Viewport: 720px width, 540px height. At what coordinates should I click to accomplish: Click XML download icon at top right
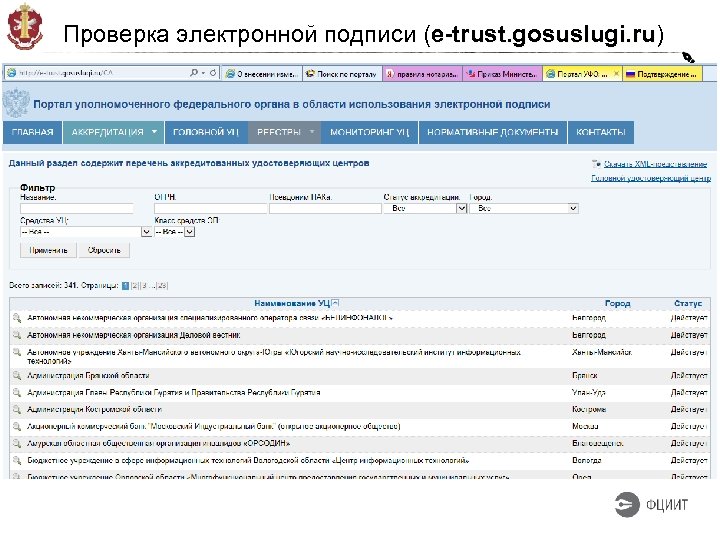click(x=596, y=163)
